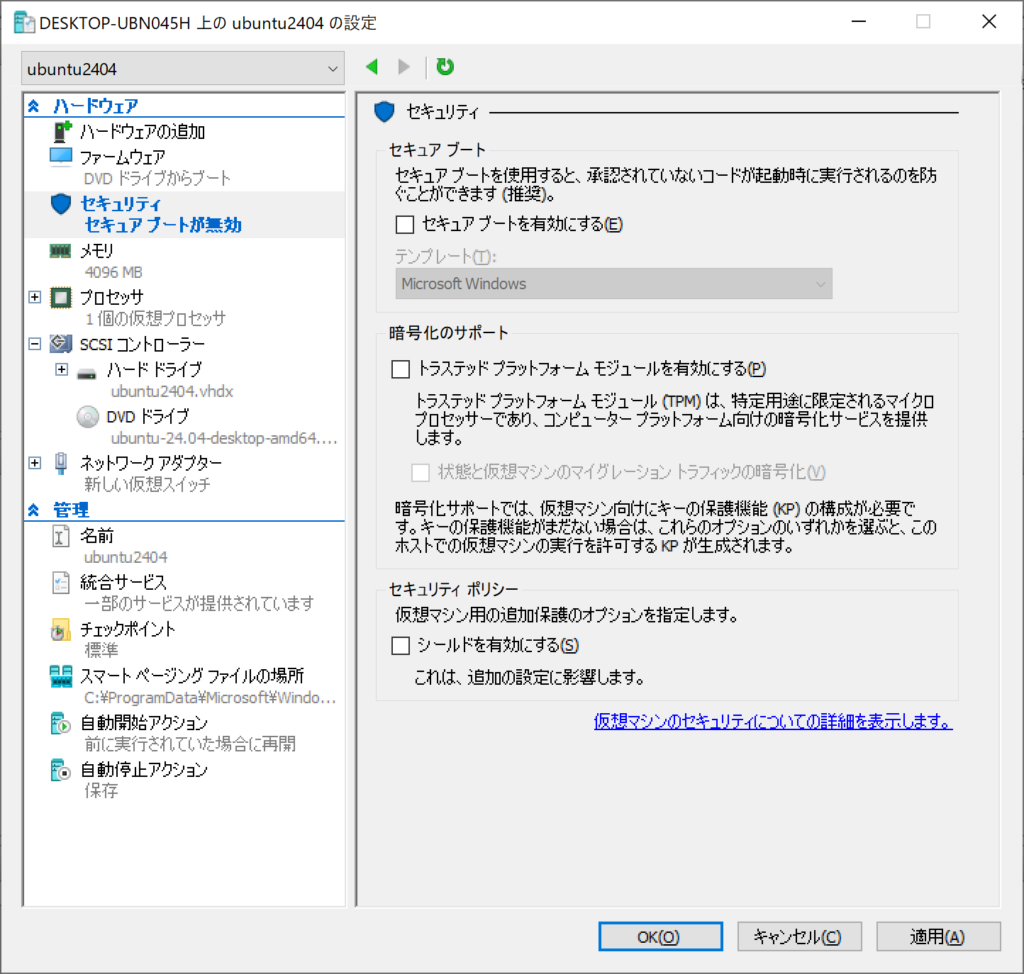Click the green refresh icon
This screenshot has height=974, width=1024.
pyautogui.click(x=445, y=67)
